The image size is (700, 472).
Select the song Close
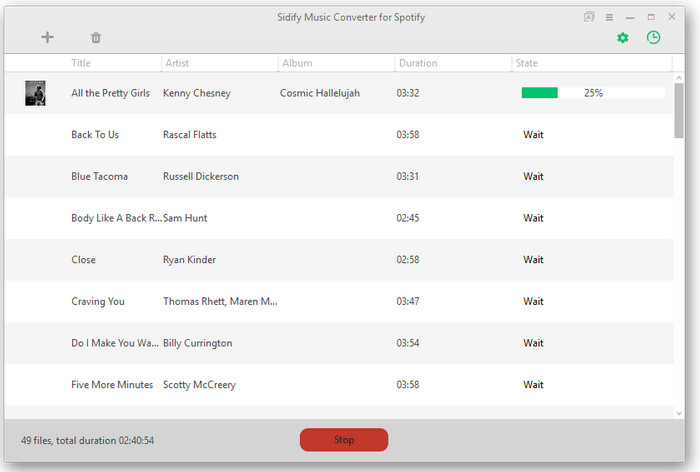coord(83,259)
